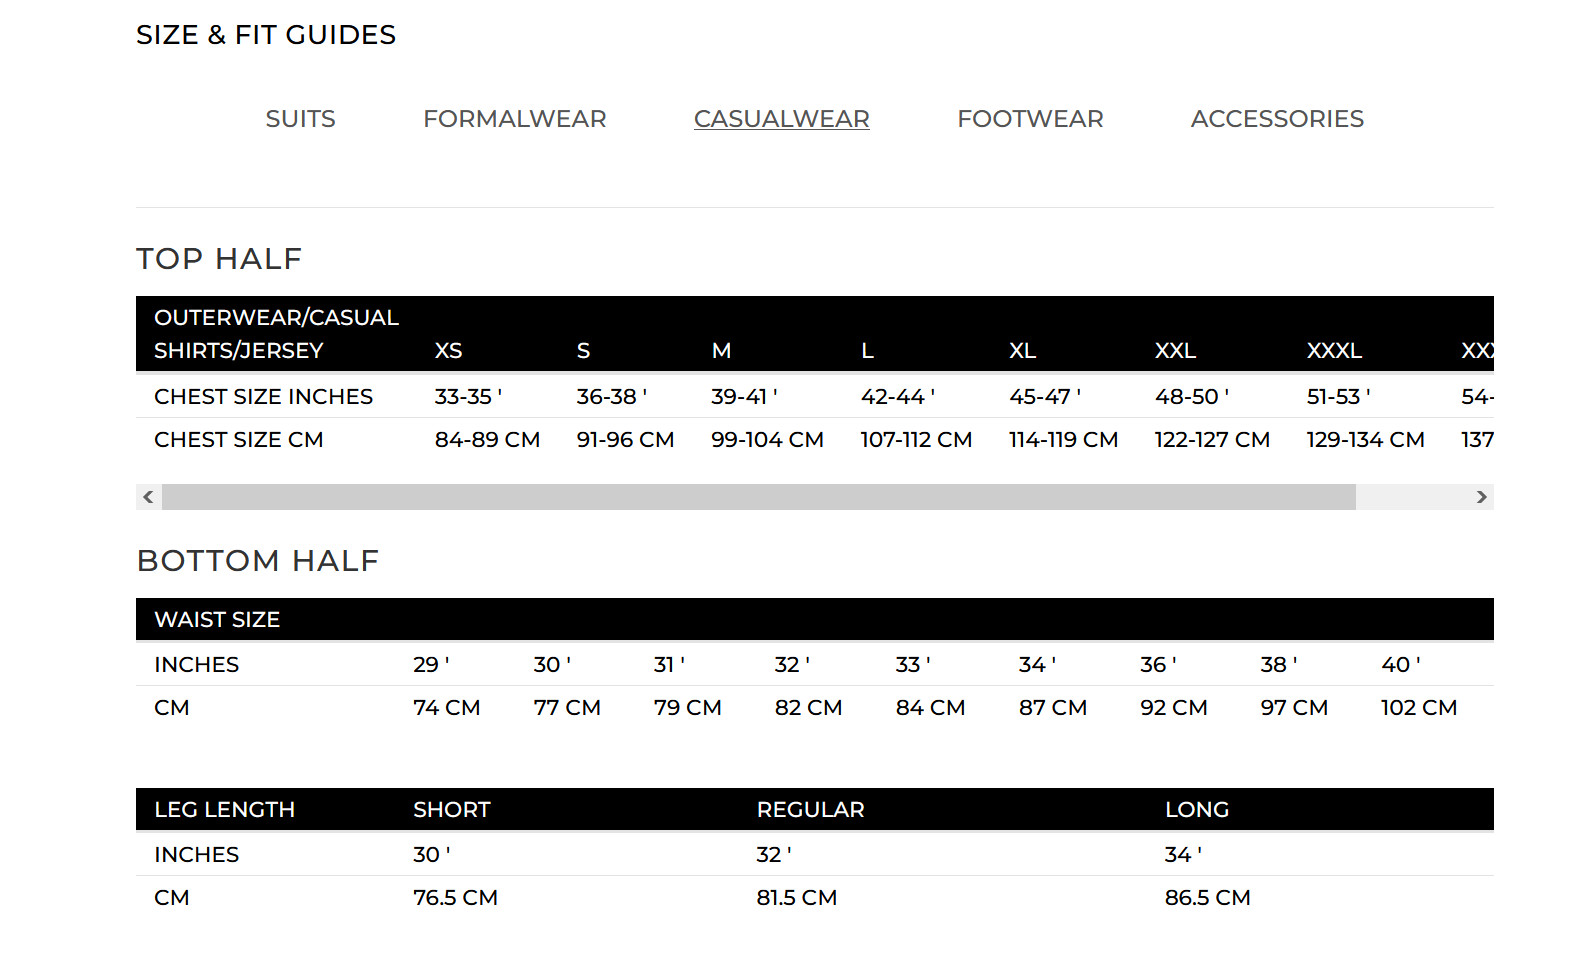Click the Outerwear/Casual Shirts/Jersey table header
The width and height of the screenshot is (1594, 962).
point(276,334)
